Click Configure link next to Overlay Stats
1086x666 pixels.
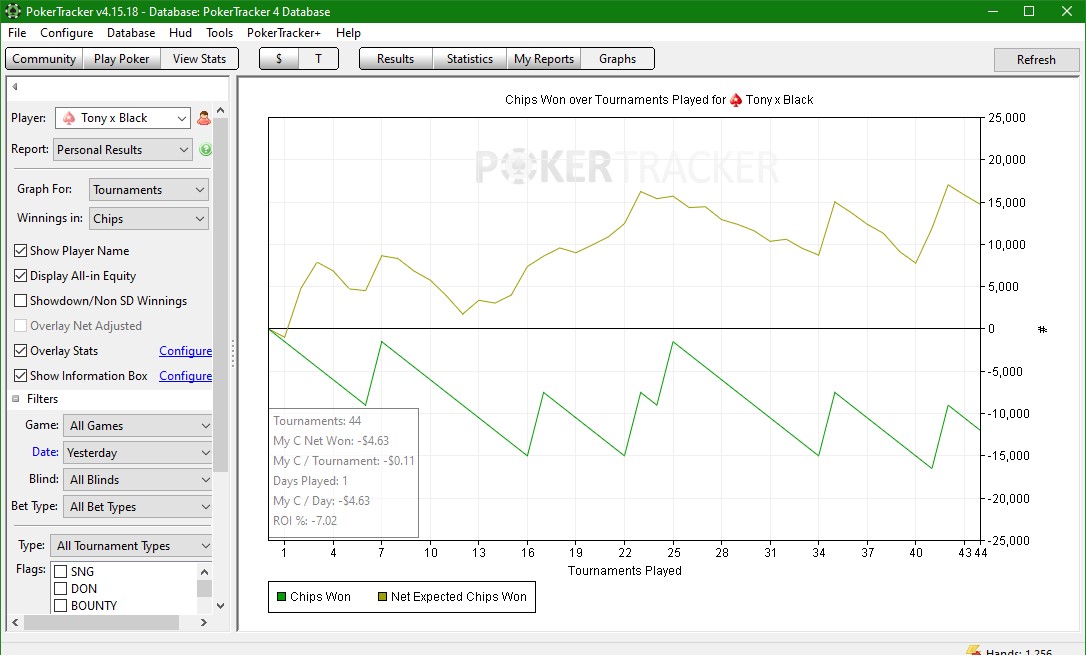(186, 350)
